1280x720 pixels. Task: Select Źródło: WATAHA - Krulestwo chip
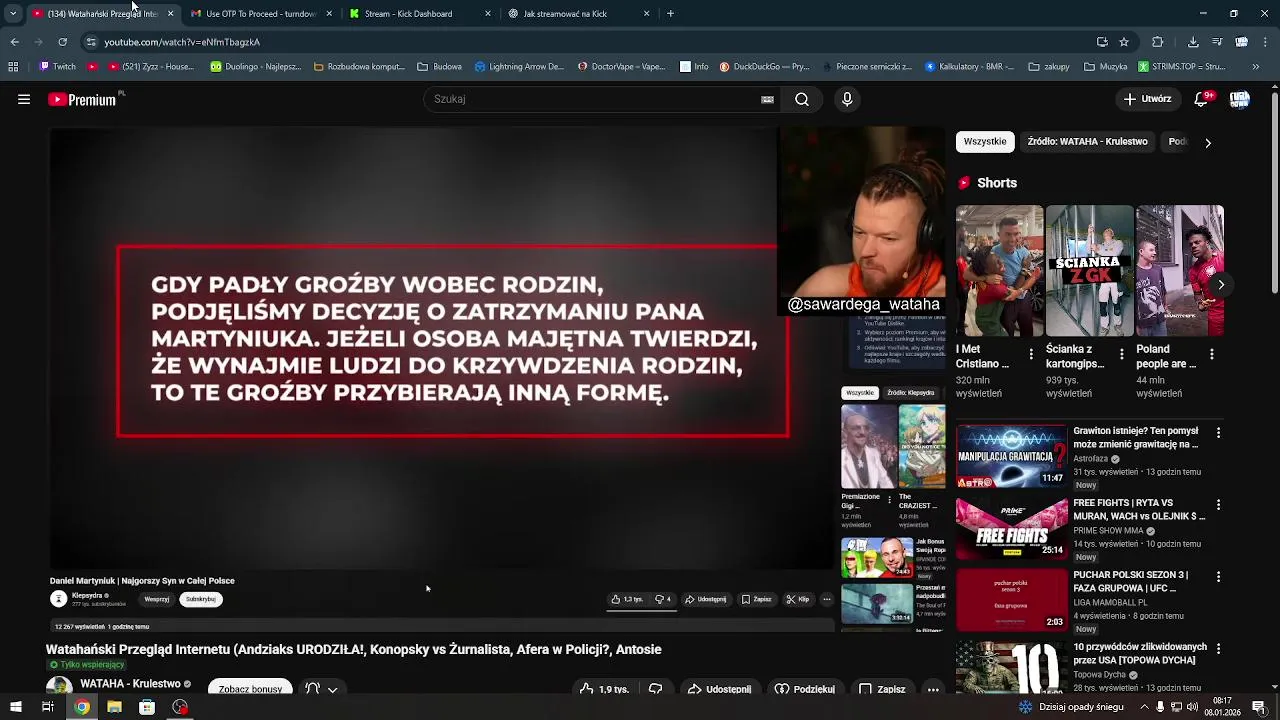tap(1087, 142)
